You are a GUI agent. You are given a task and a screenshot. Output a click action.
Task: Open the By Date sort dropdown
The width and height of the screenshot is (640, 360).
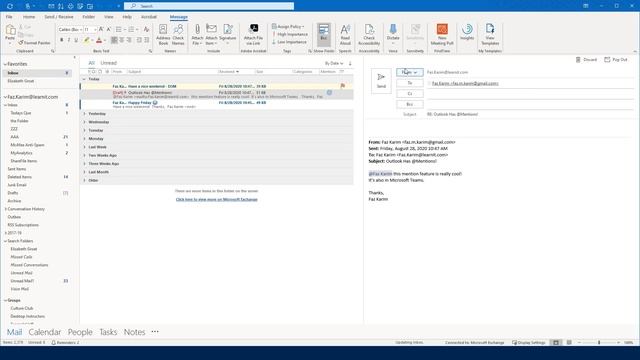334,63
